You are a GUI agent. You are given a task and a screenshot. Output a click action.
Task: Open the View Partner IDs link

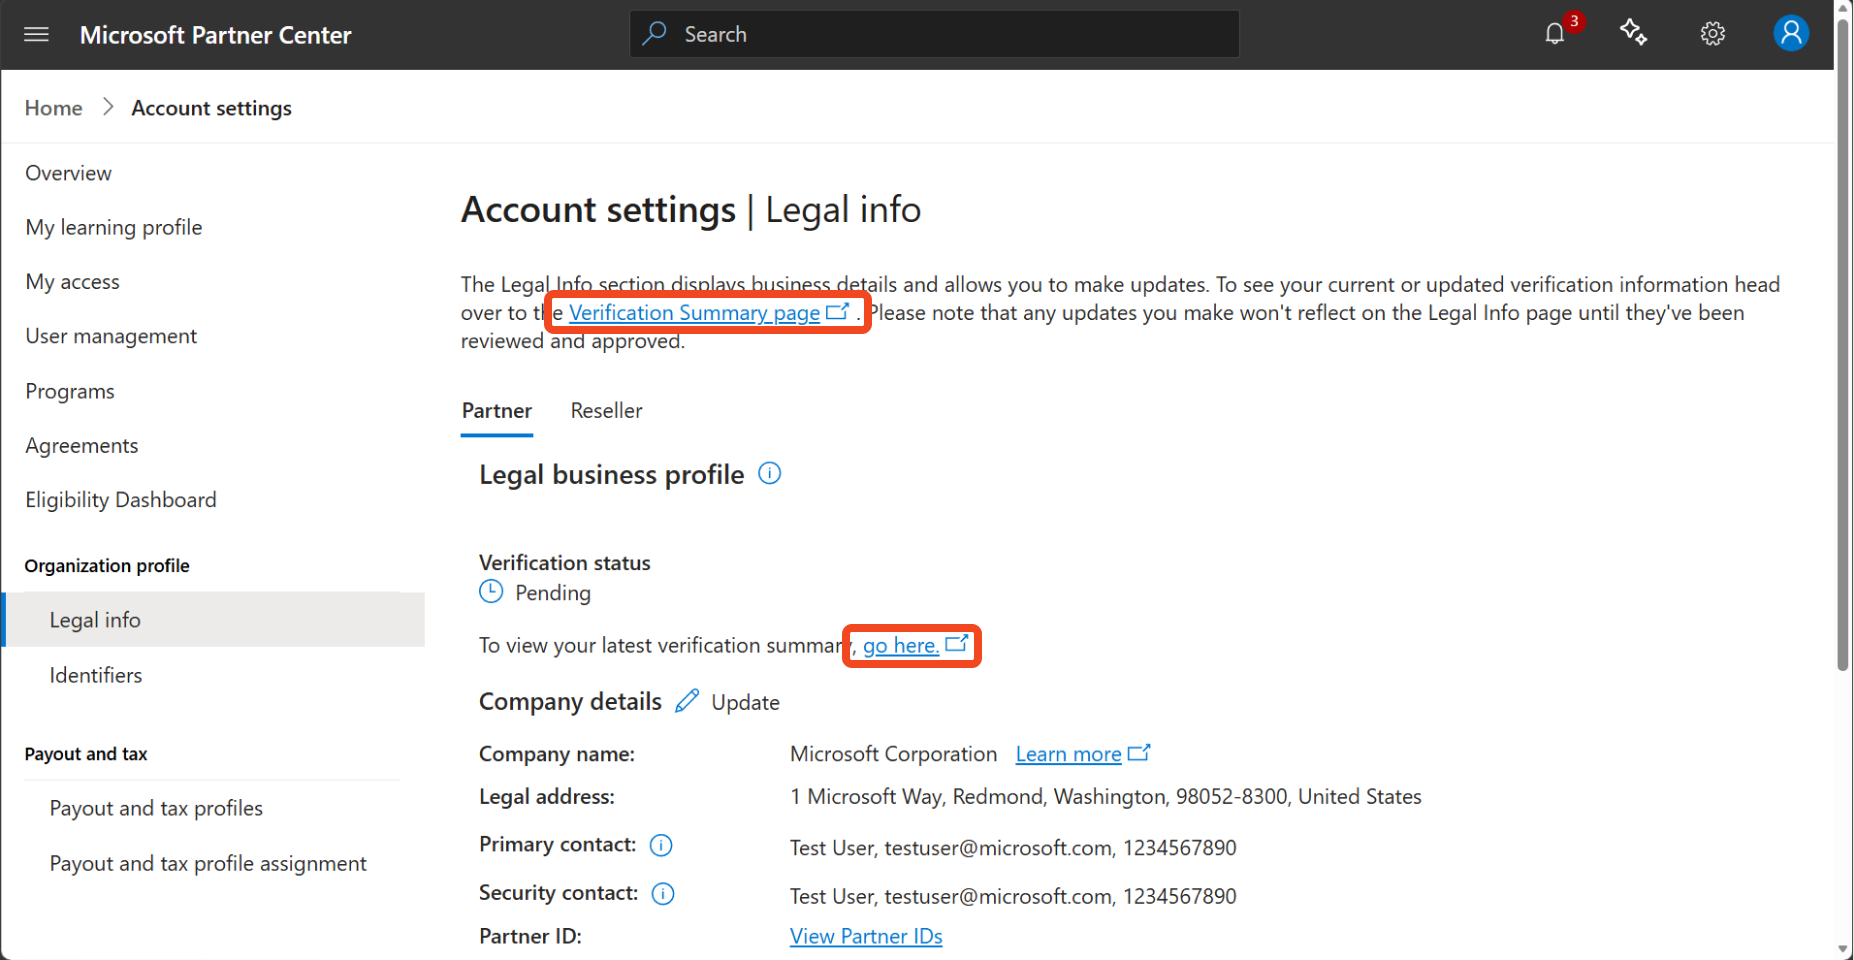pos(866,936)
